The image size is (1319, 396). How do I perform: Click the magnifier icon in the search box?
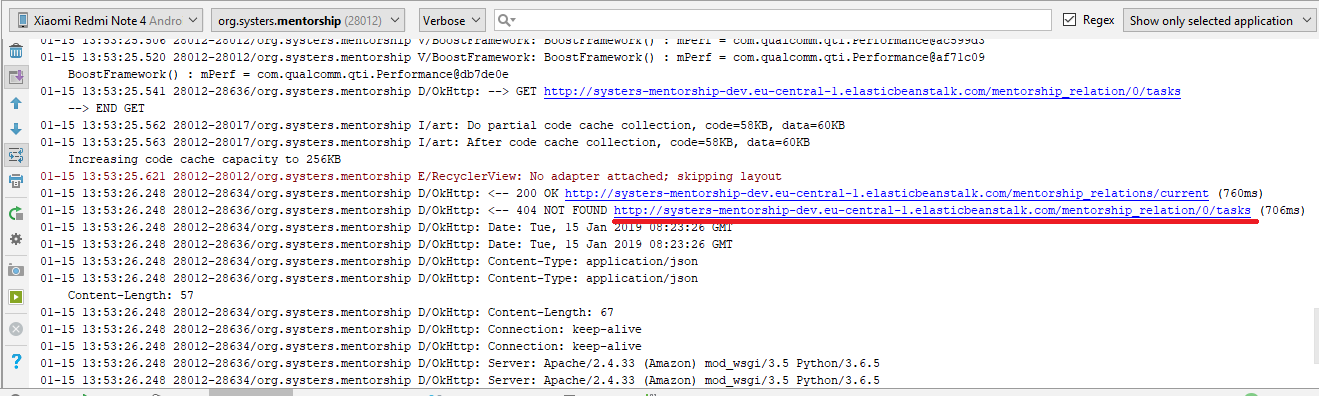[x=505, y=20]
